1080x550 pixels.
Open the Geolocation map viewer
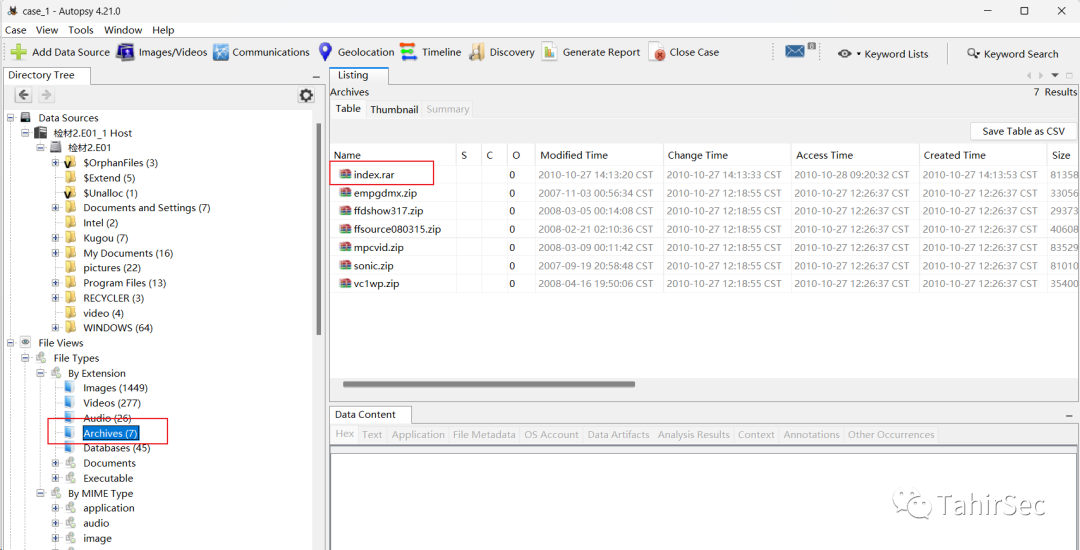click(x=355, y=52)
